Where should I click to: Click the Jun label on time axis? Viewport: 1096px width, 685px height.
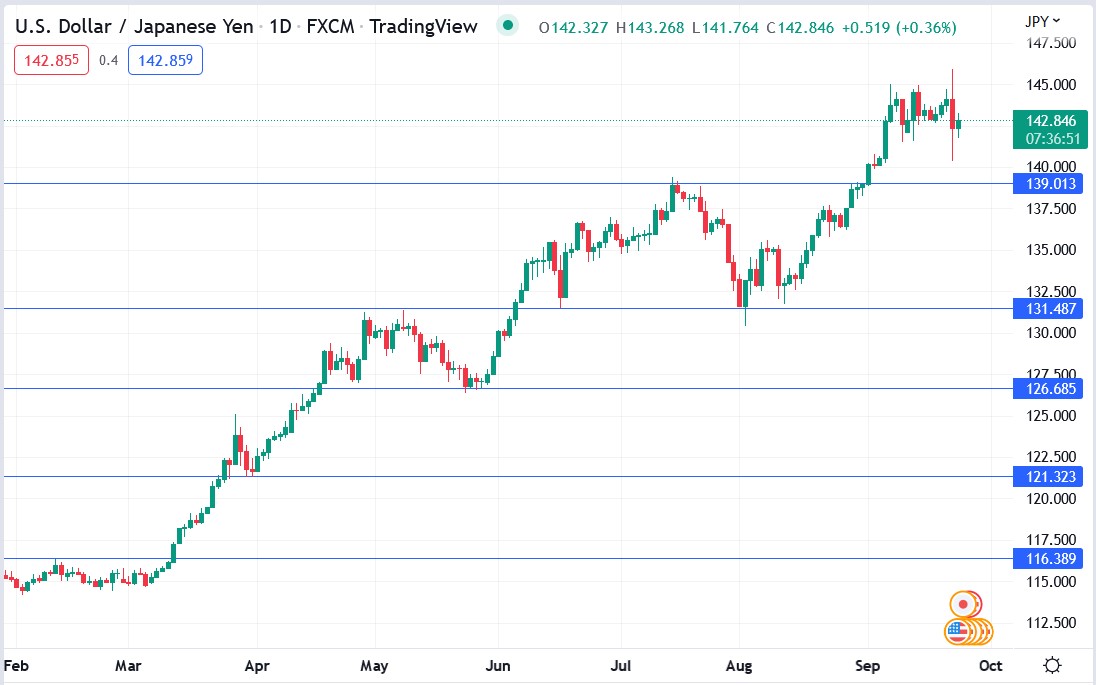coord(498,665)
